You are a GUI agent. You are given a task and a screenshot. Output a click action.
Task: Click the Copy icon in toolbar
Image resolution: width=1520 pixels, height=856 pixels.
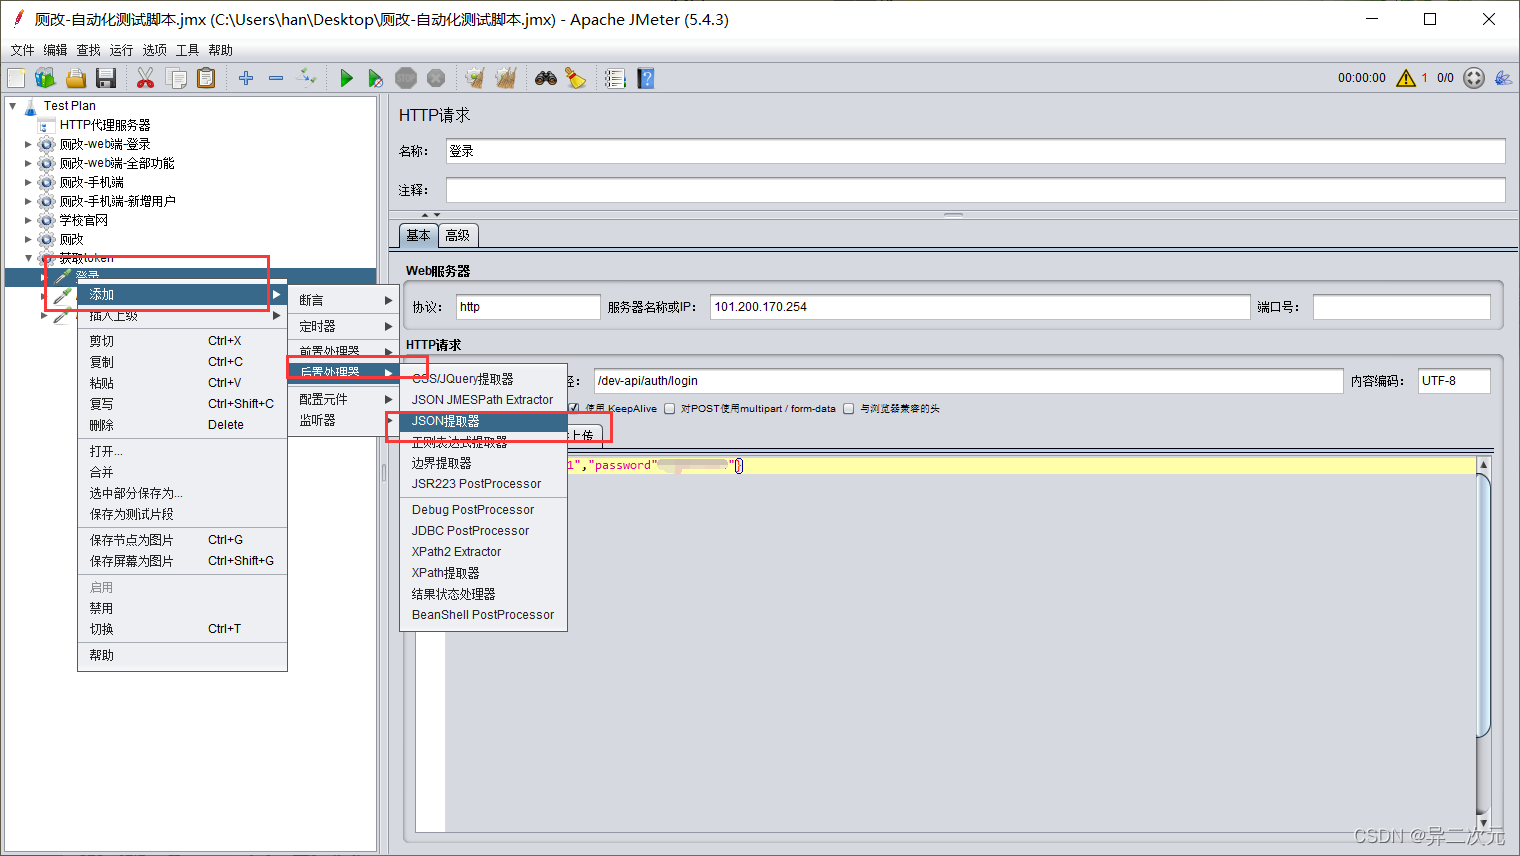(x=176, y=78)
